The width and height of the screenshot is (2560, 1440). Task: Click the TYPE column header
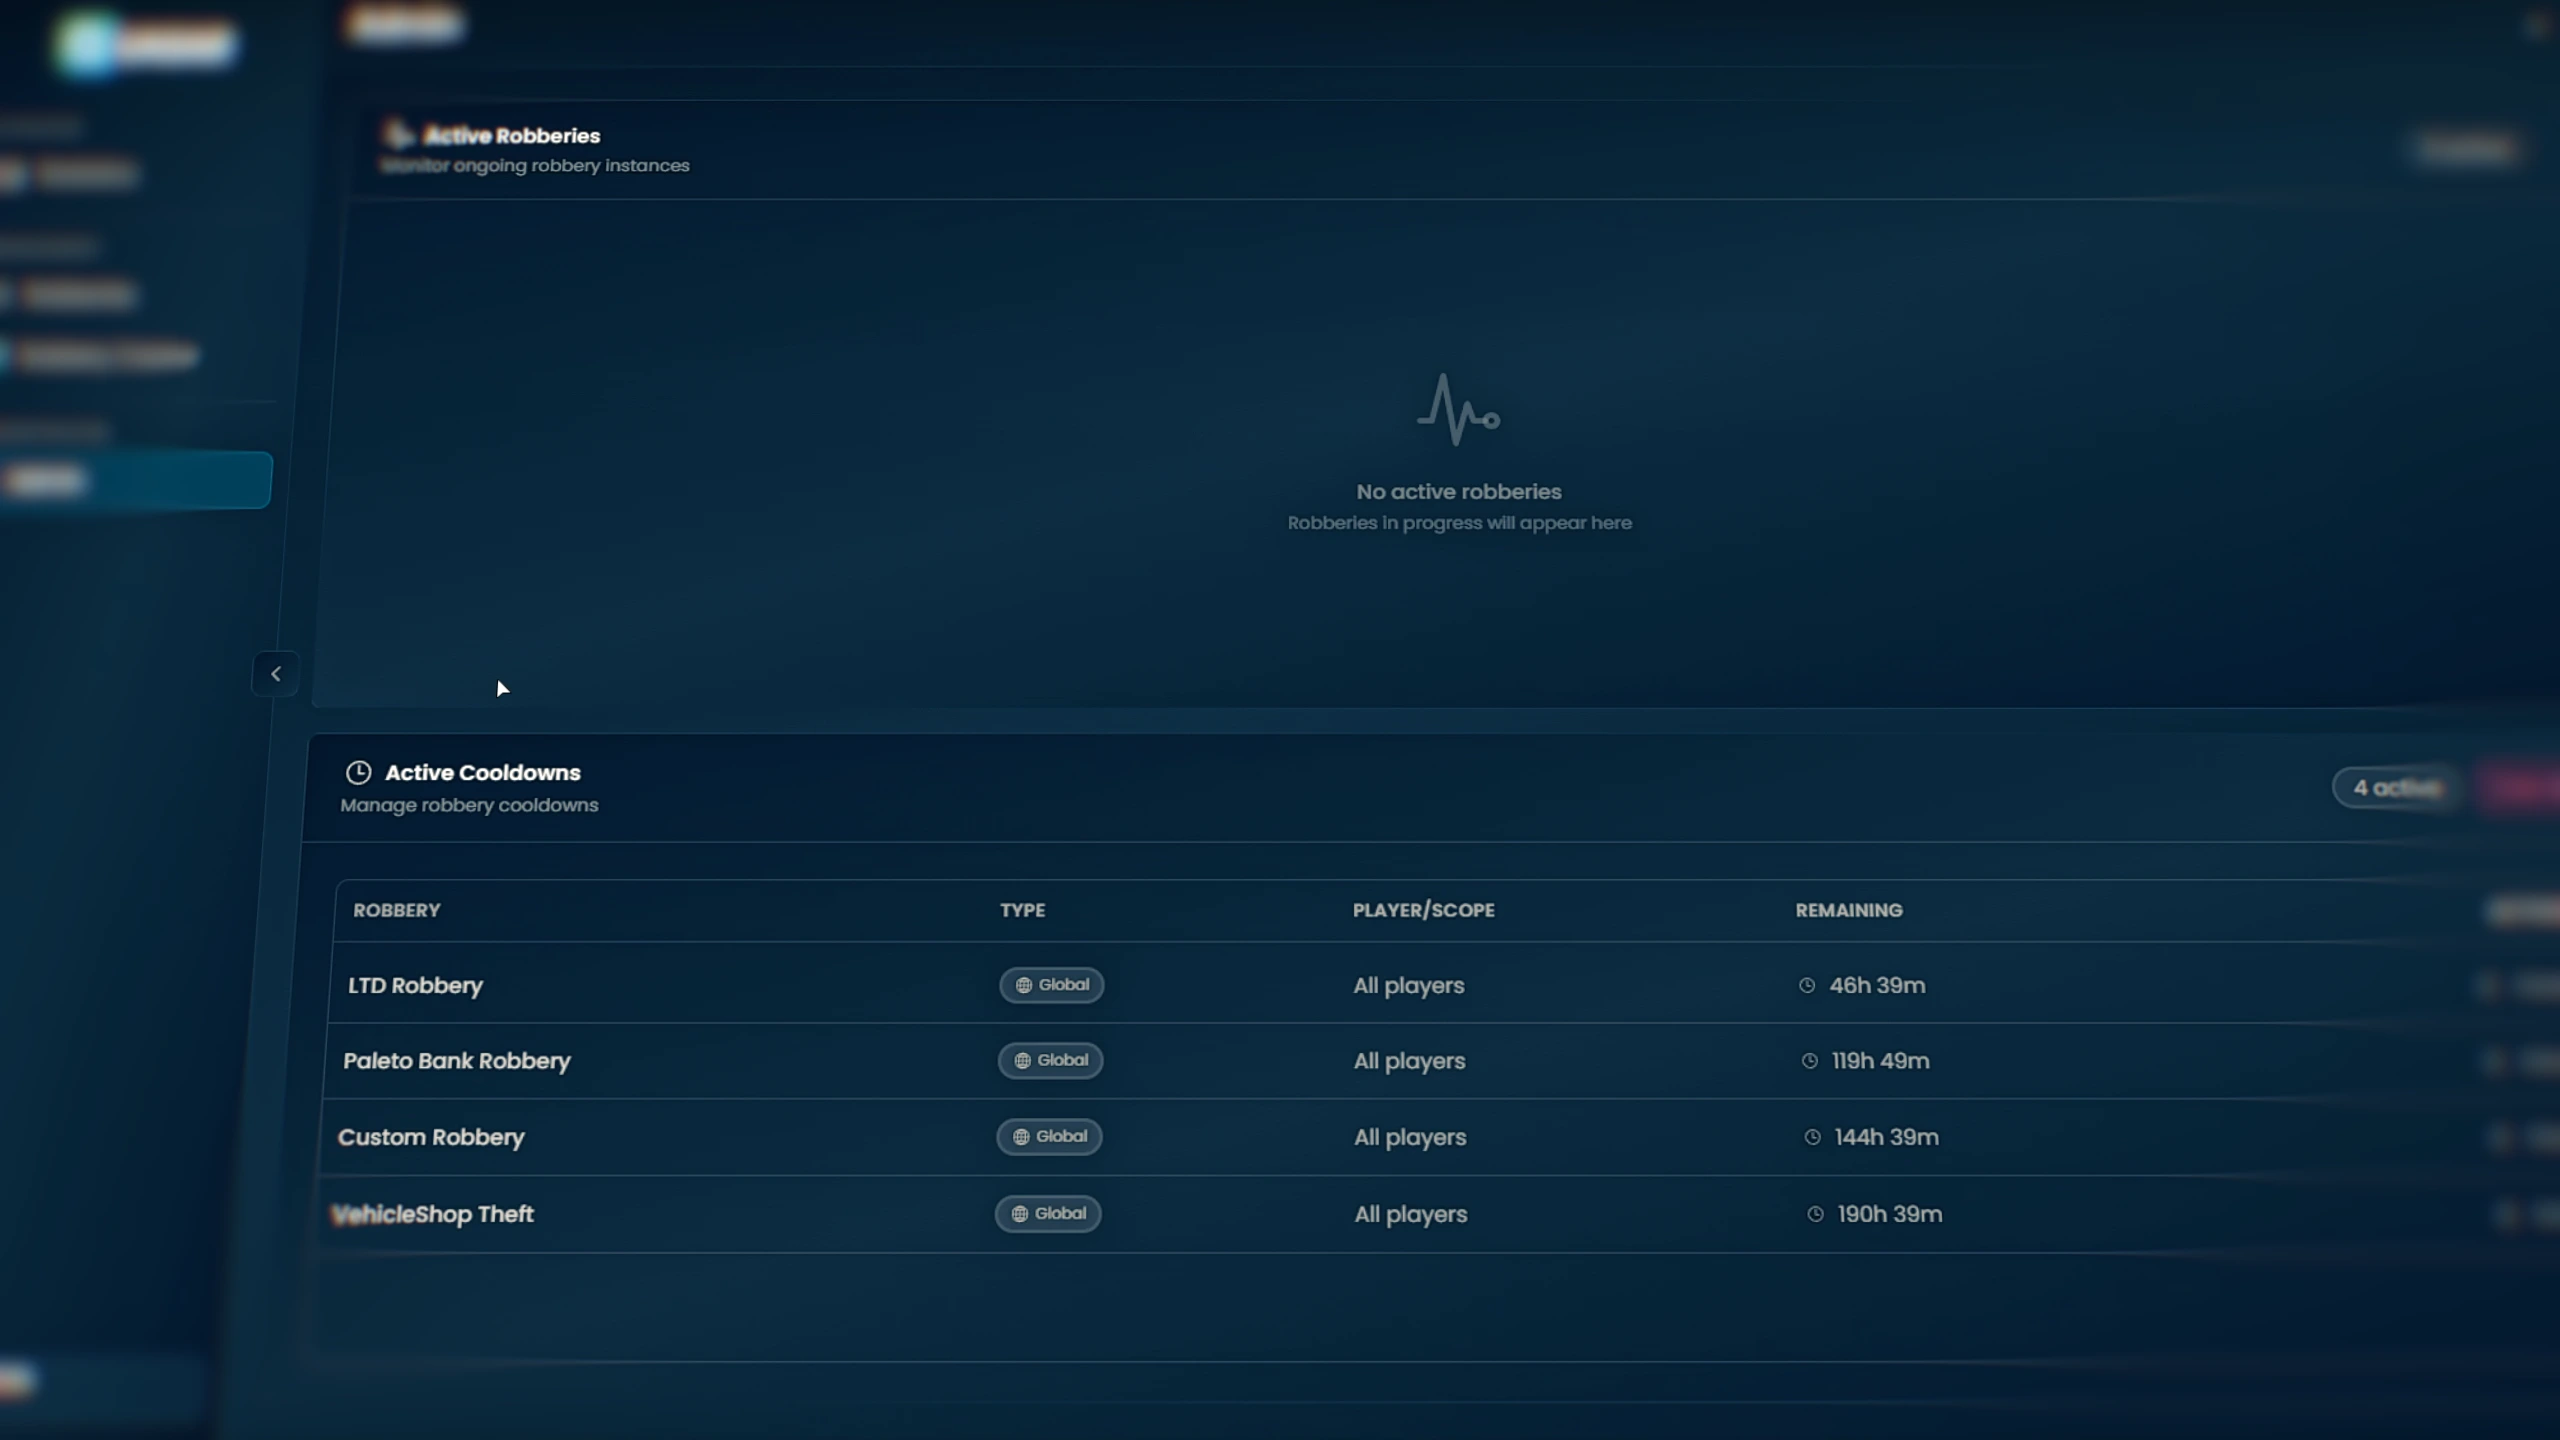tap(1022, 910)
